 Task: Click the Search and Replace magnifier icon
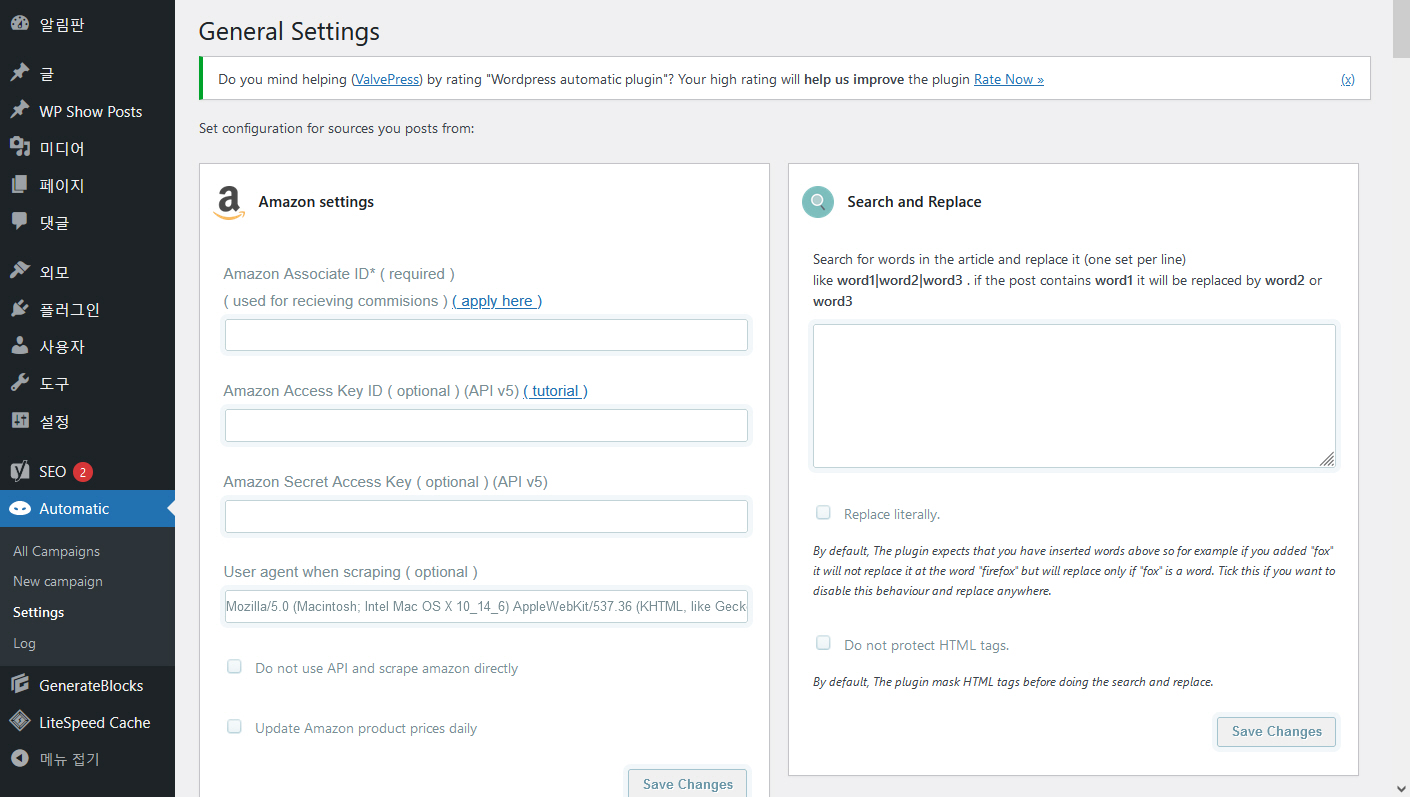[818, 202]
